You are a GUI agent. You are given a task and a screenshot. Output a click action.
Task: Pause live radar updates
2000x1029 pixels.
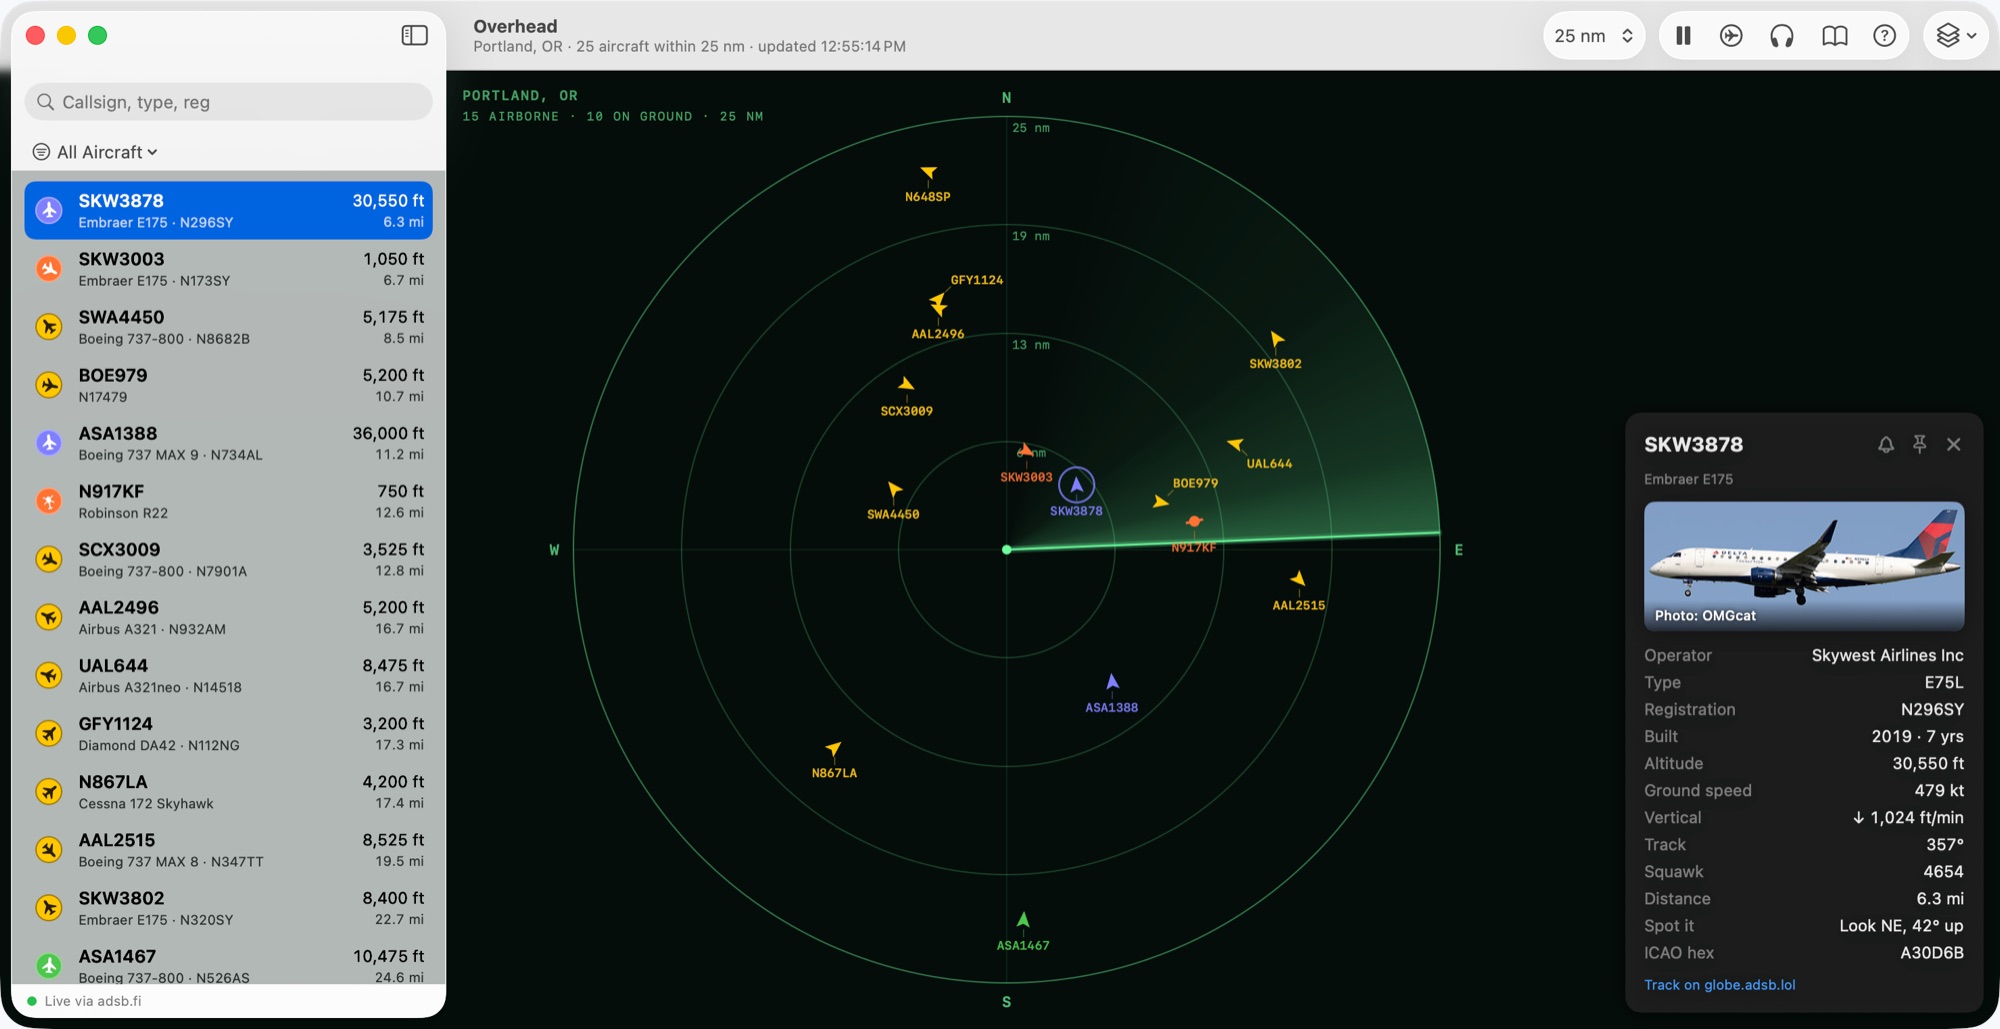click(x=1683, y=36)
